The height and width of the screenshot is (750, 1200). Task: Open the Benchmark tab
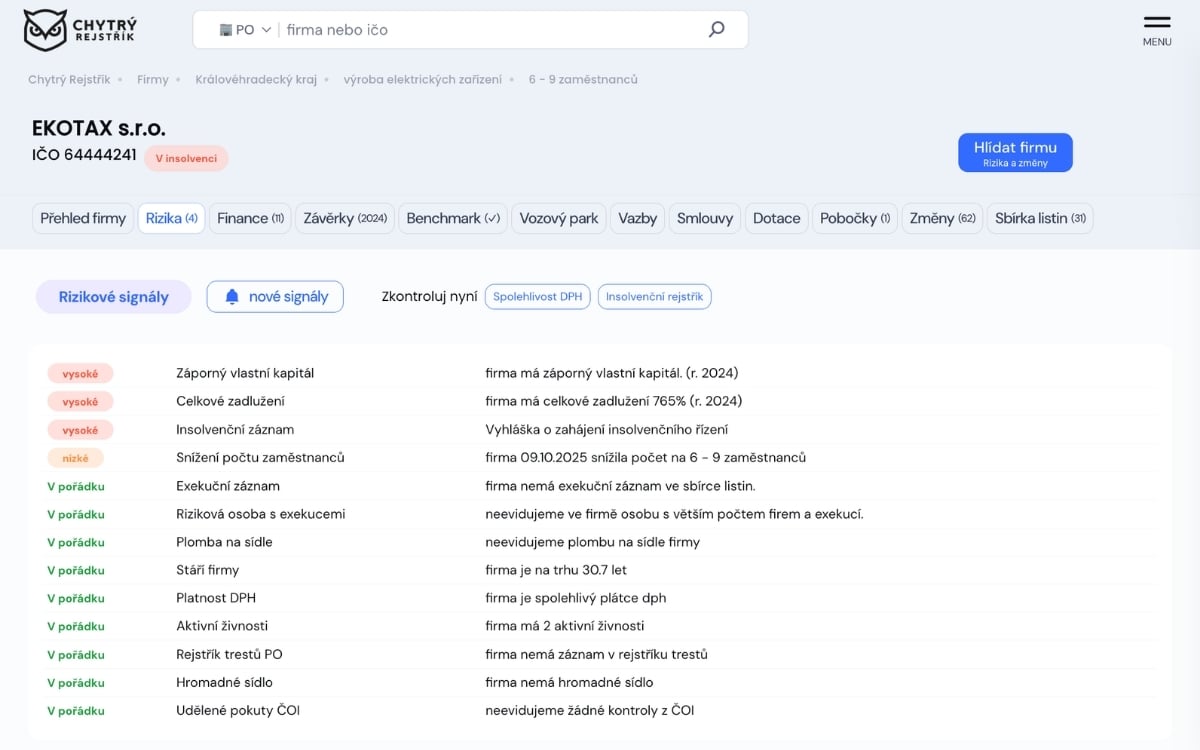click(453, 218)
